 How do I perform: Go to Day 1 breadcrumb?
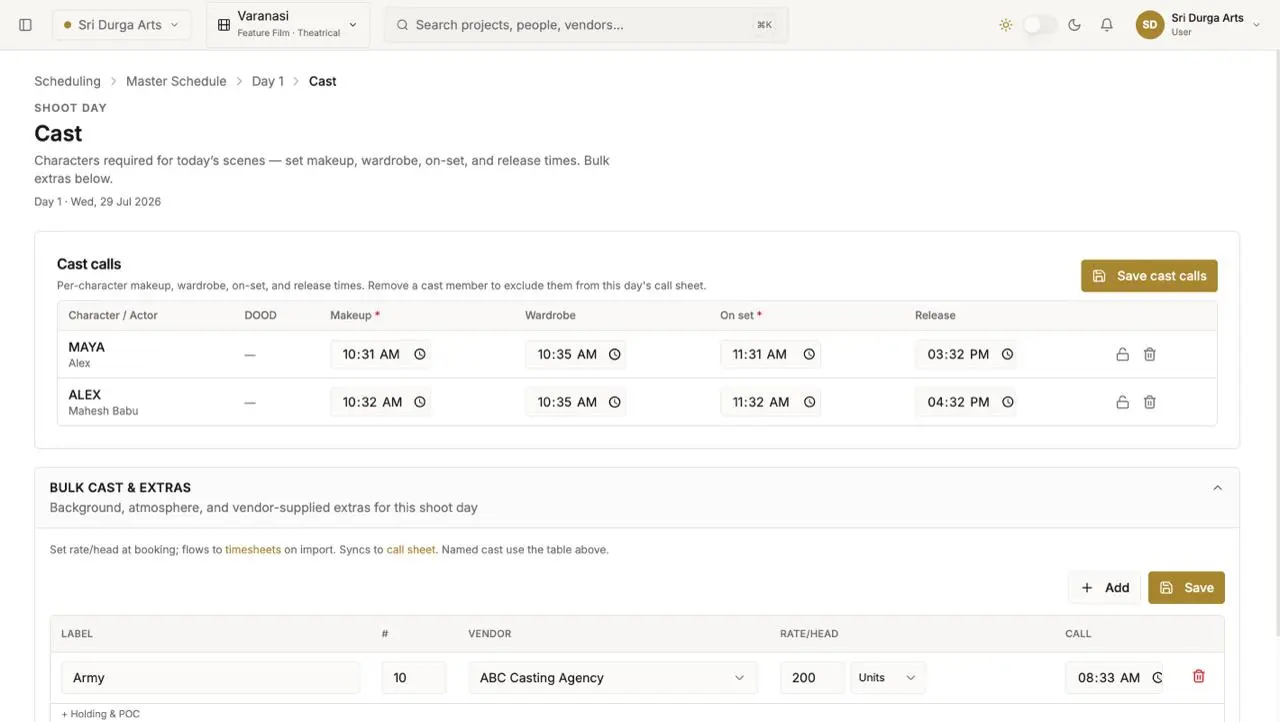267,81
